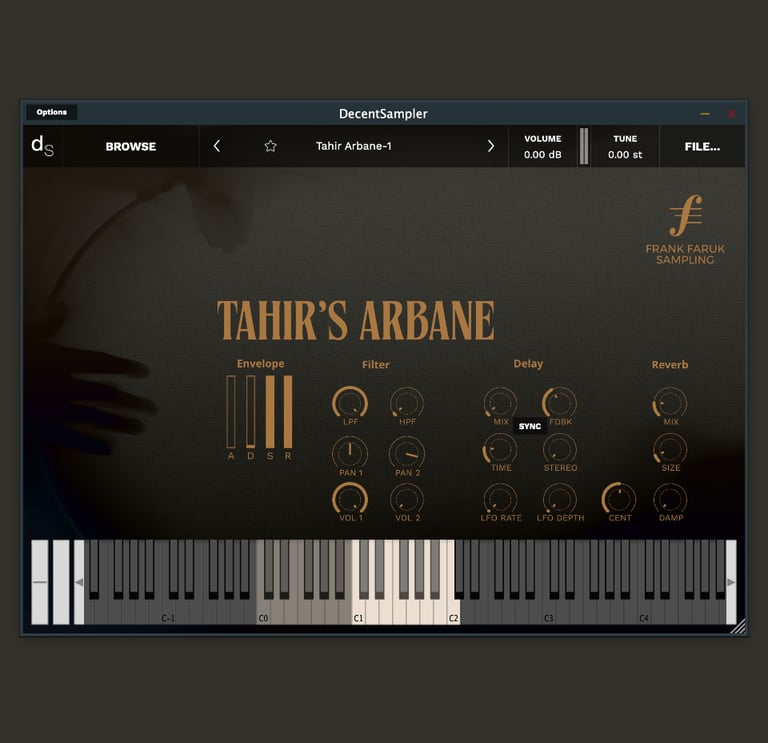Click the LFO DEPTH knob

point(559,500)
